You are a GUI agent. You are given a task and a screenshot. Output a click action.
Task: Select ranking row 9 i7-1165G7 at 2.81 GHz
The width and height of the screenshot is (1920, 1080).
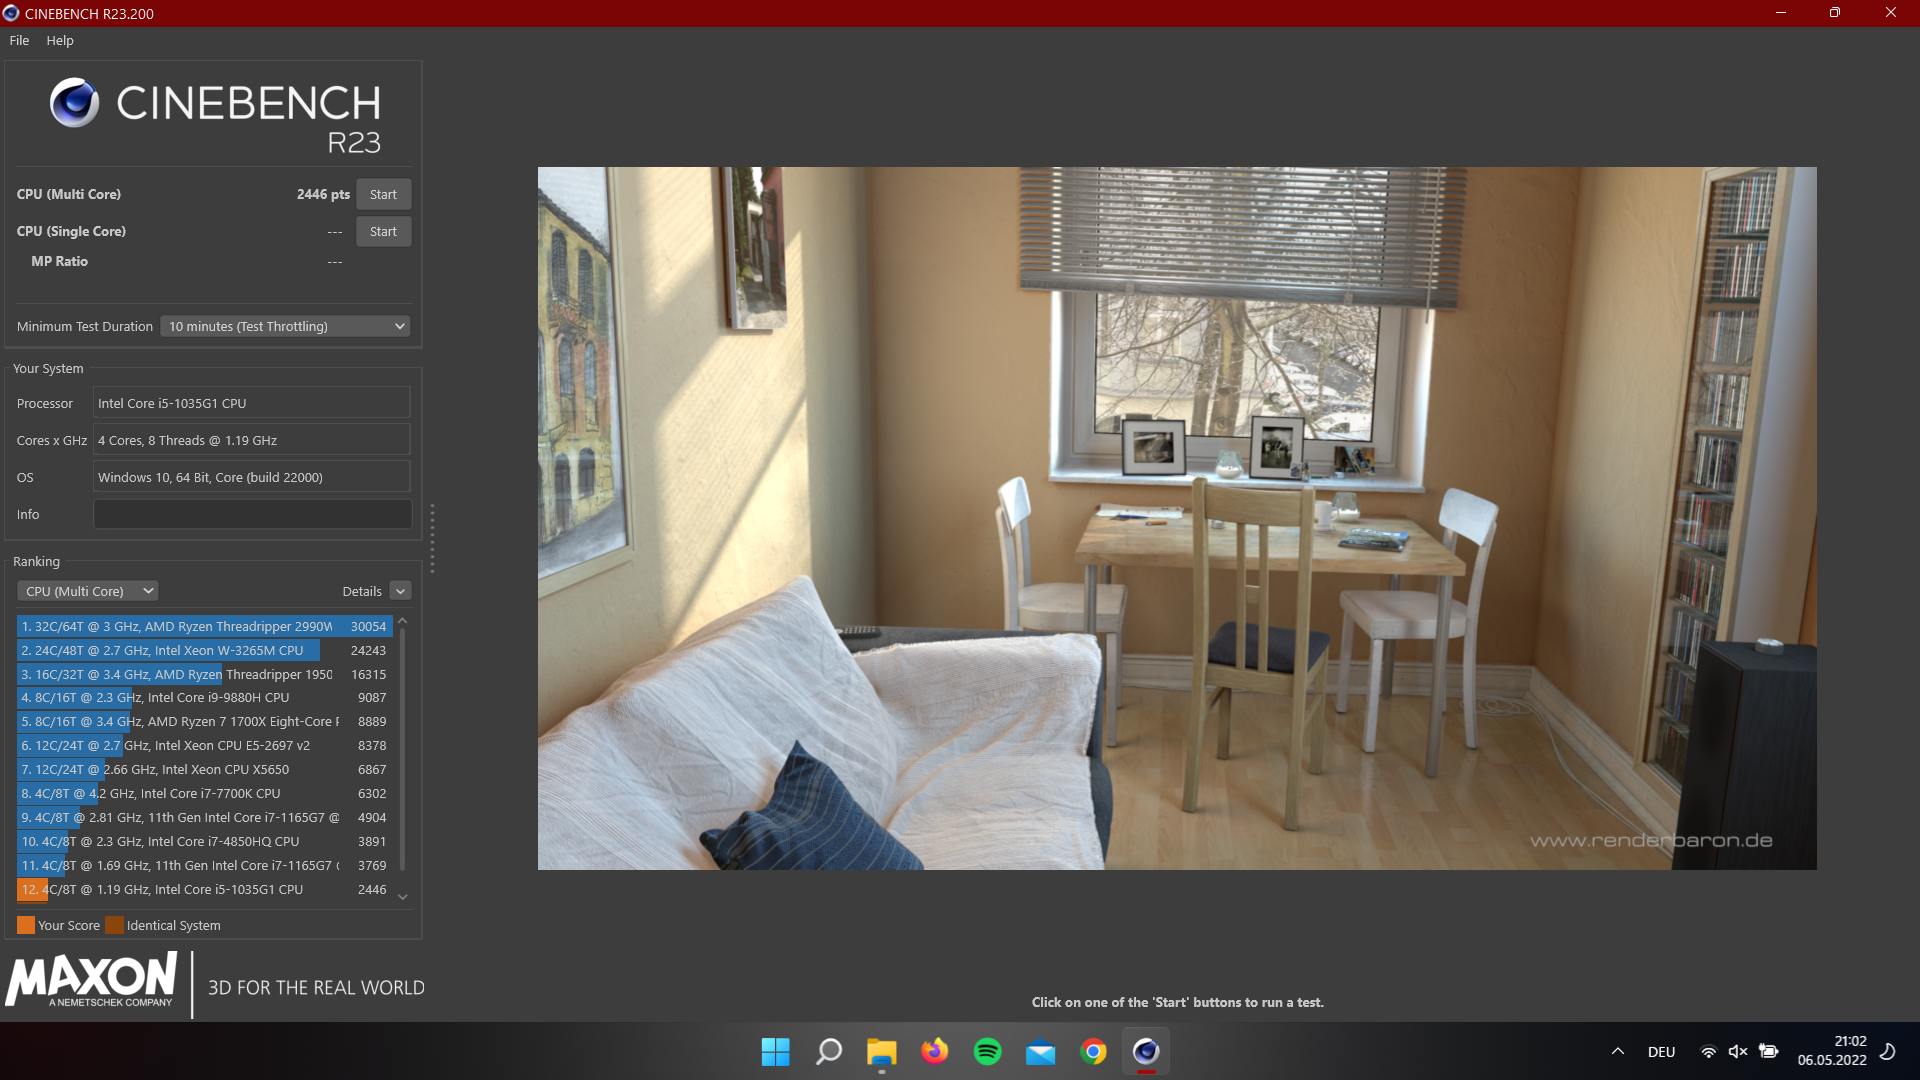tap(204, 817)
